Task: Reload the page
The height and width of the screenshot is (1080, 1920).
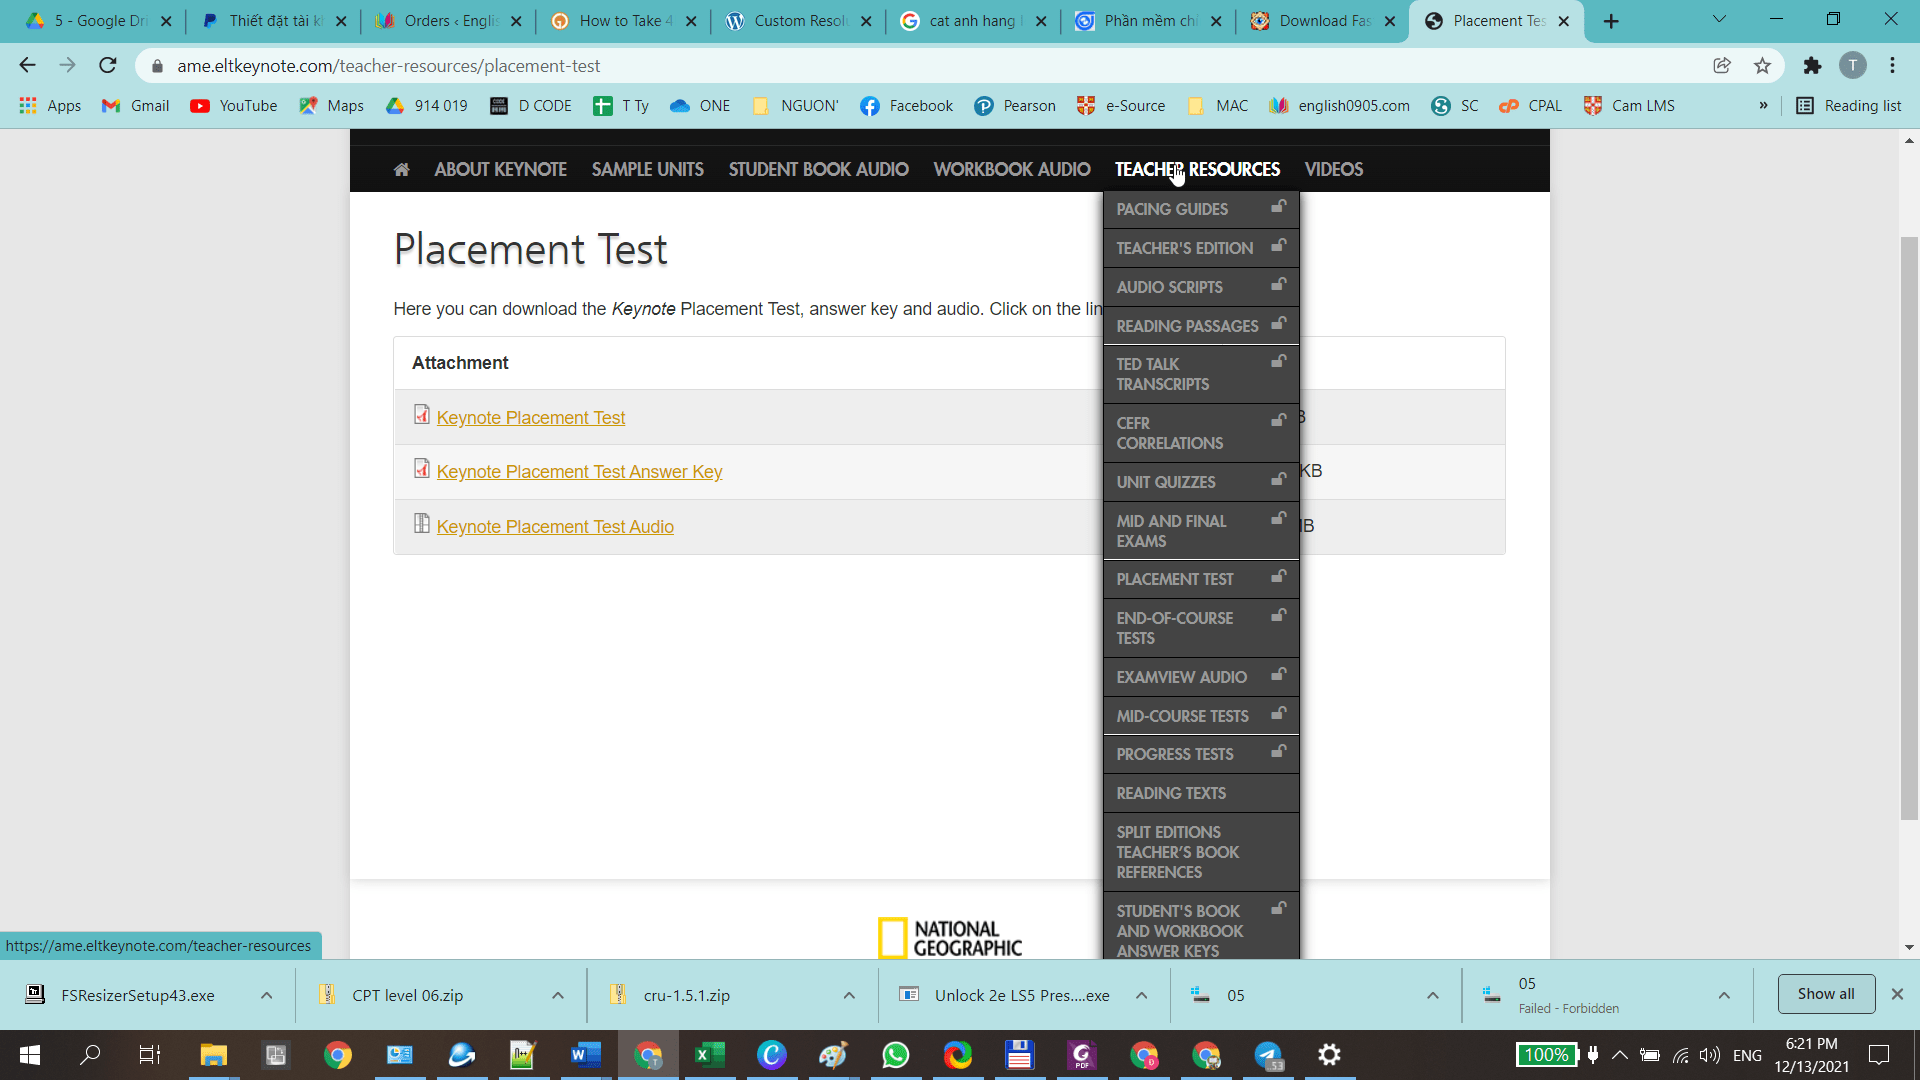Action: click(x=108, y=66)
